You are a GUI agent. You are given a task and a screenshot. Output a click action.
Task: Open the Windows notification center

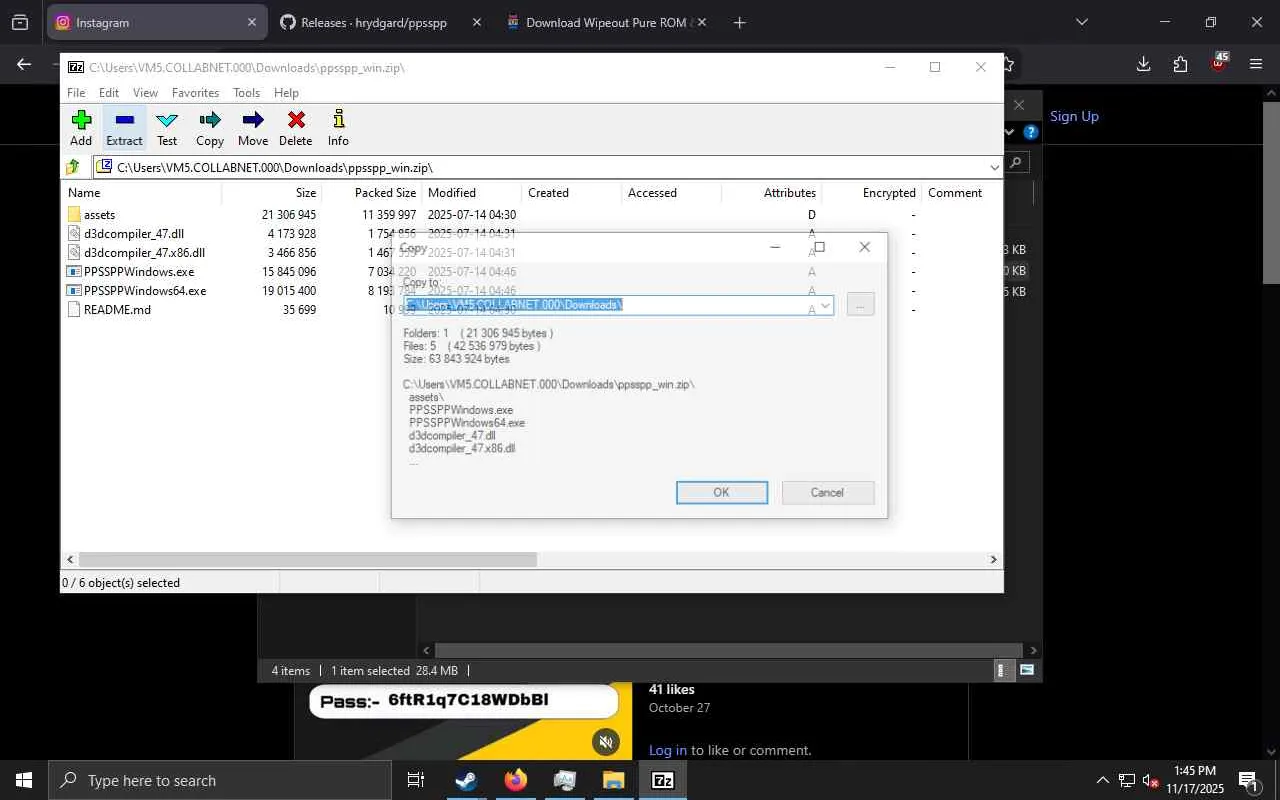[x=1248, y=780]
